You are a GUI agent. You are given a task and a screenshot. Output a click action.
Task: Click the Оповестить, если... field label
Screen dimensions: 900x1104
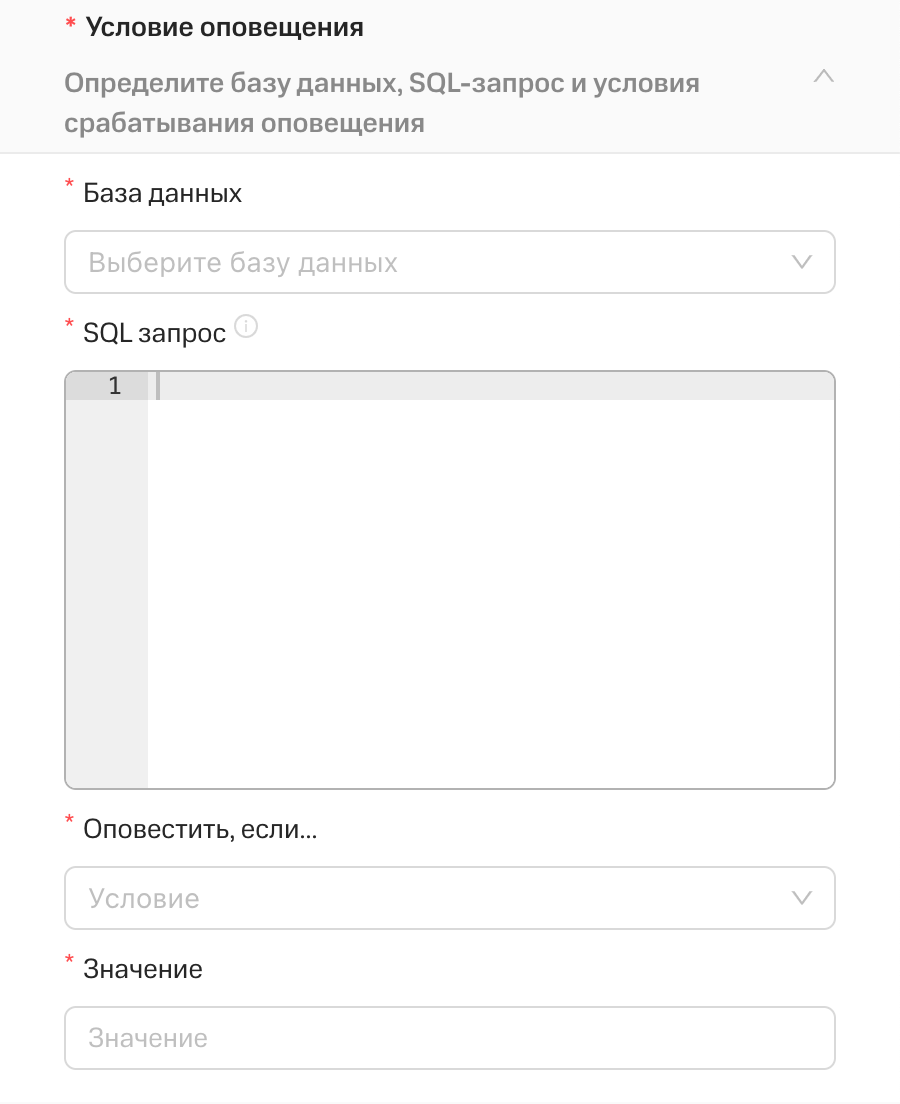(200, 829)
